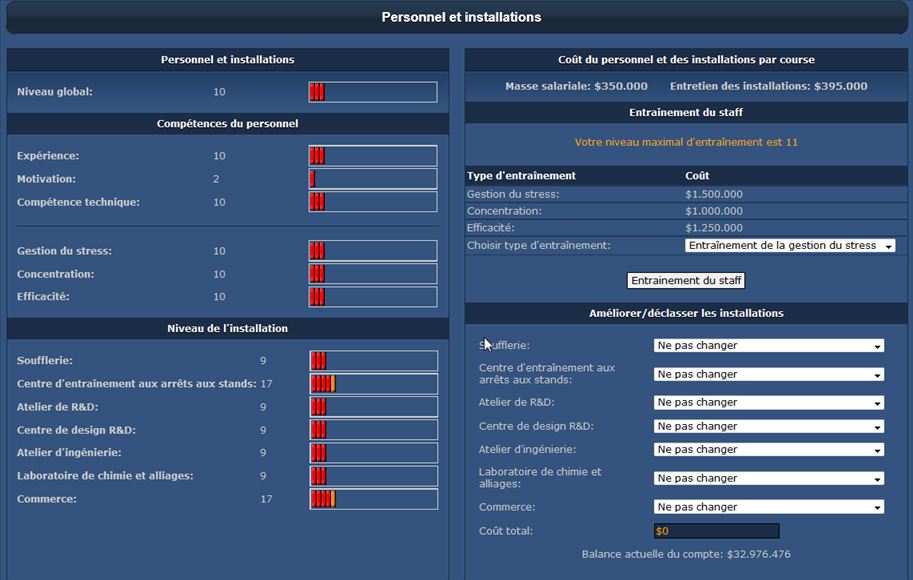The height and width of the screenshot is (580, 913).
Task: Select the Efficacité skill level bar
Action: click(x=373, y=296)
